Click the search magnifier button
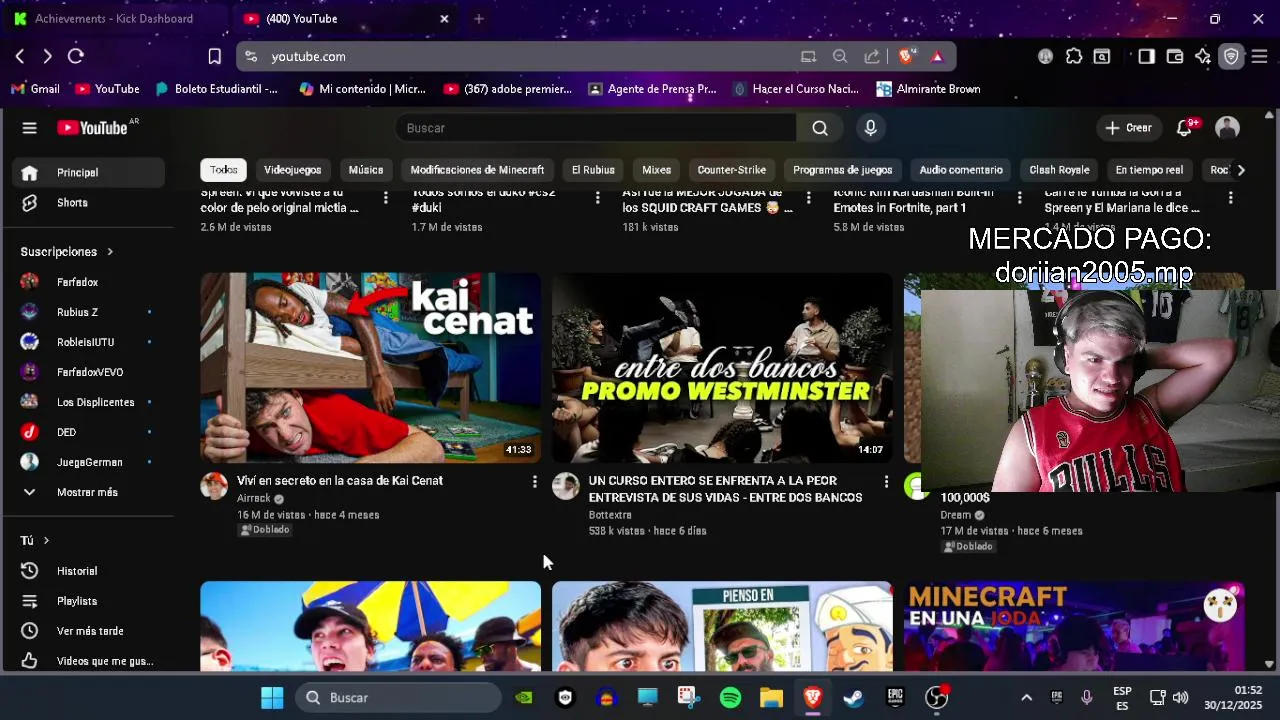The height and width of the screenshot is (720, 1280). click(x=820, y=128)
